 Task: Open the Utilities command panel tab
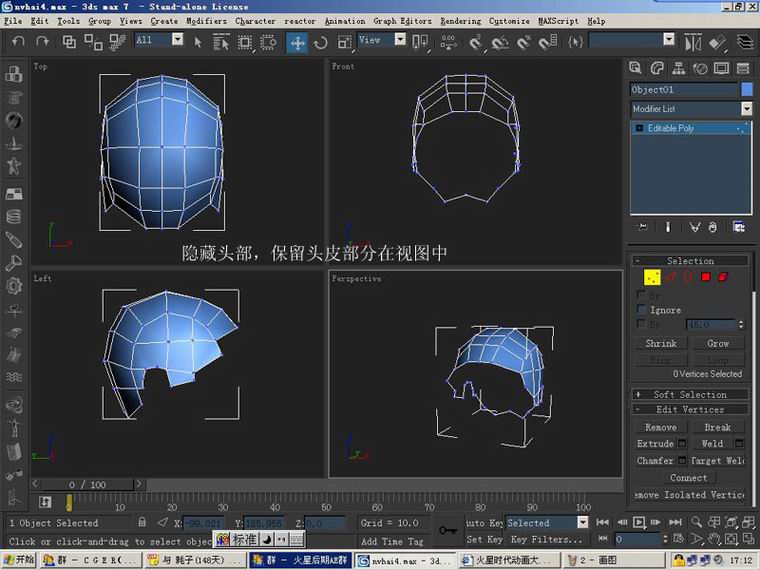(x=743, y=68)
